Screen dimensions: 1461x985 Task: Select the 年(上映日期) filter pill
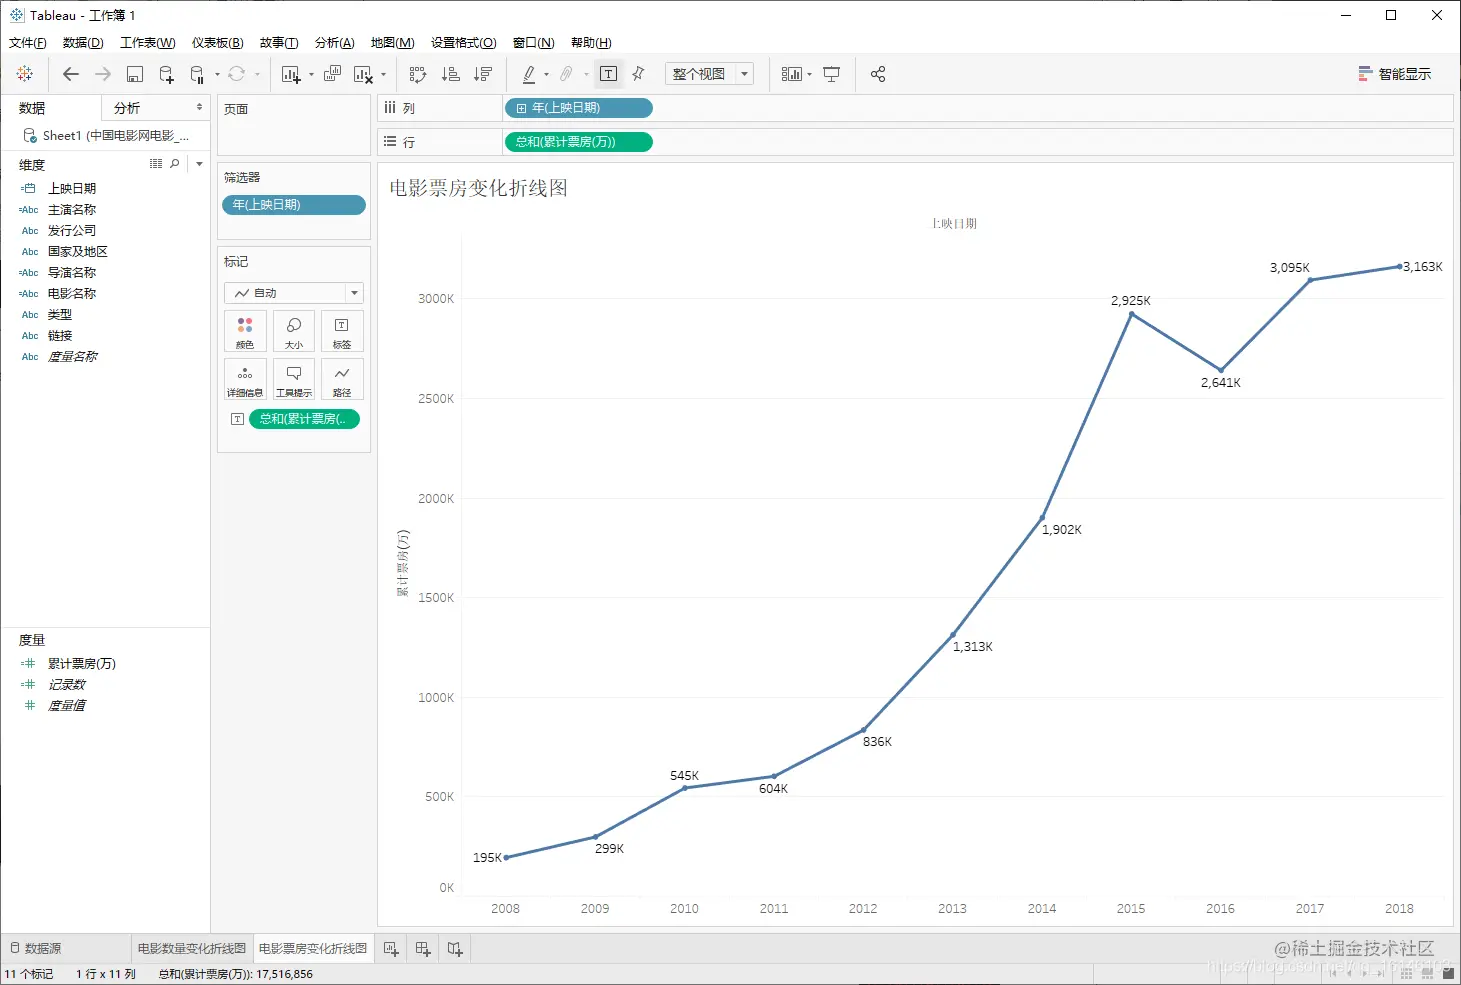pyautogui.click(x=293, y=205)
